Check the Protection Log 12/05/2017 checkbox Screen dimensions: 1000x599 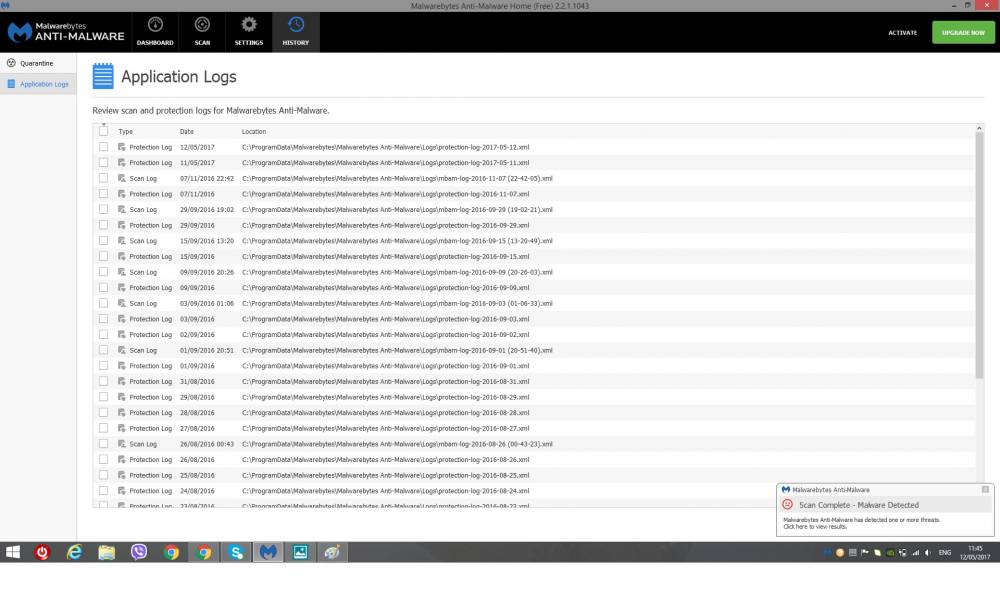pyautogui.click(x=103, y=147)
